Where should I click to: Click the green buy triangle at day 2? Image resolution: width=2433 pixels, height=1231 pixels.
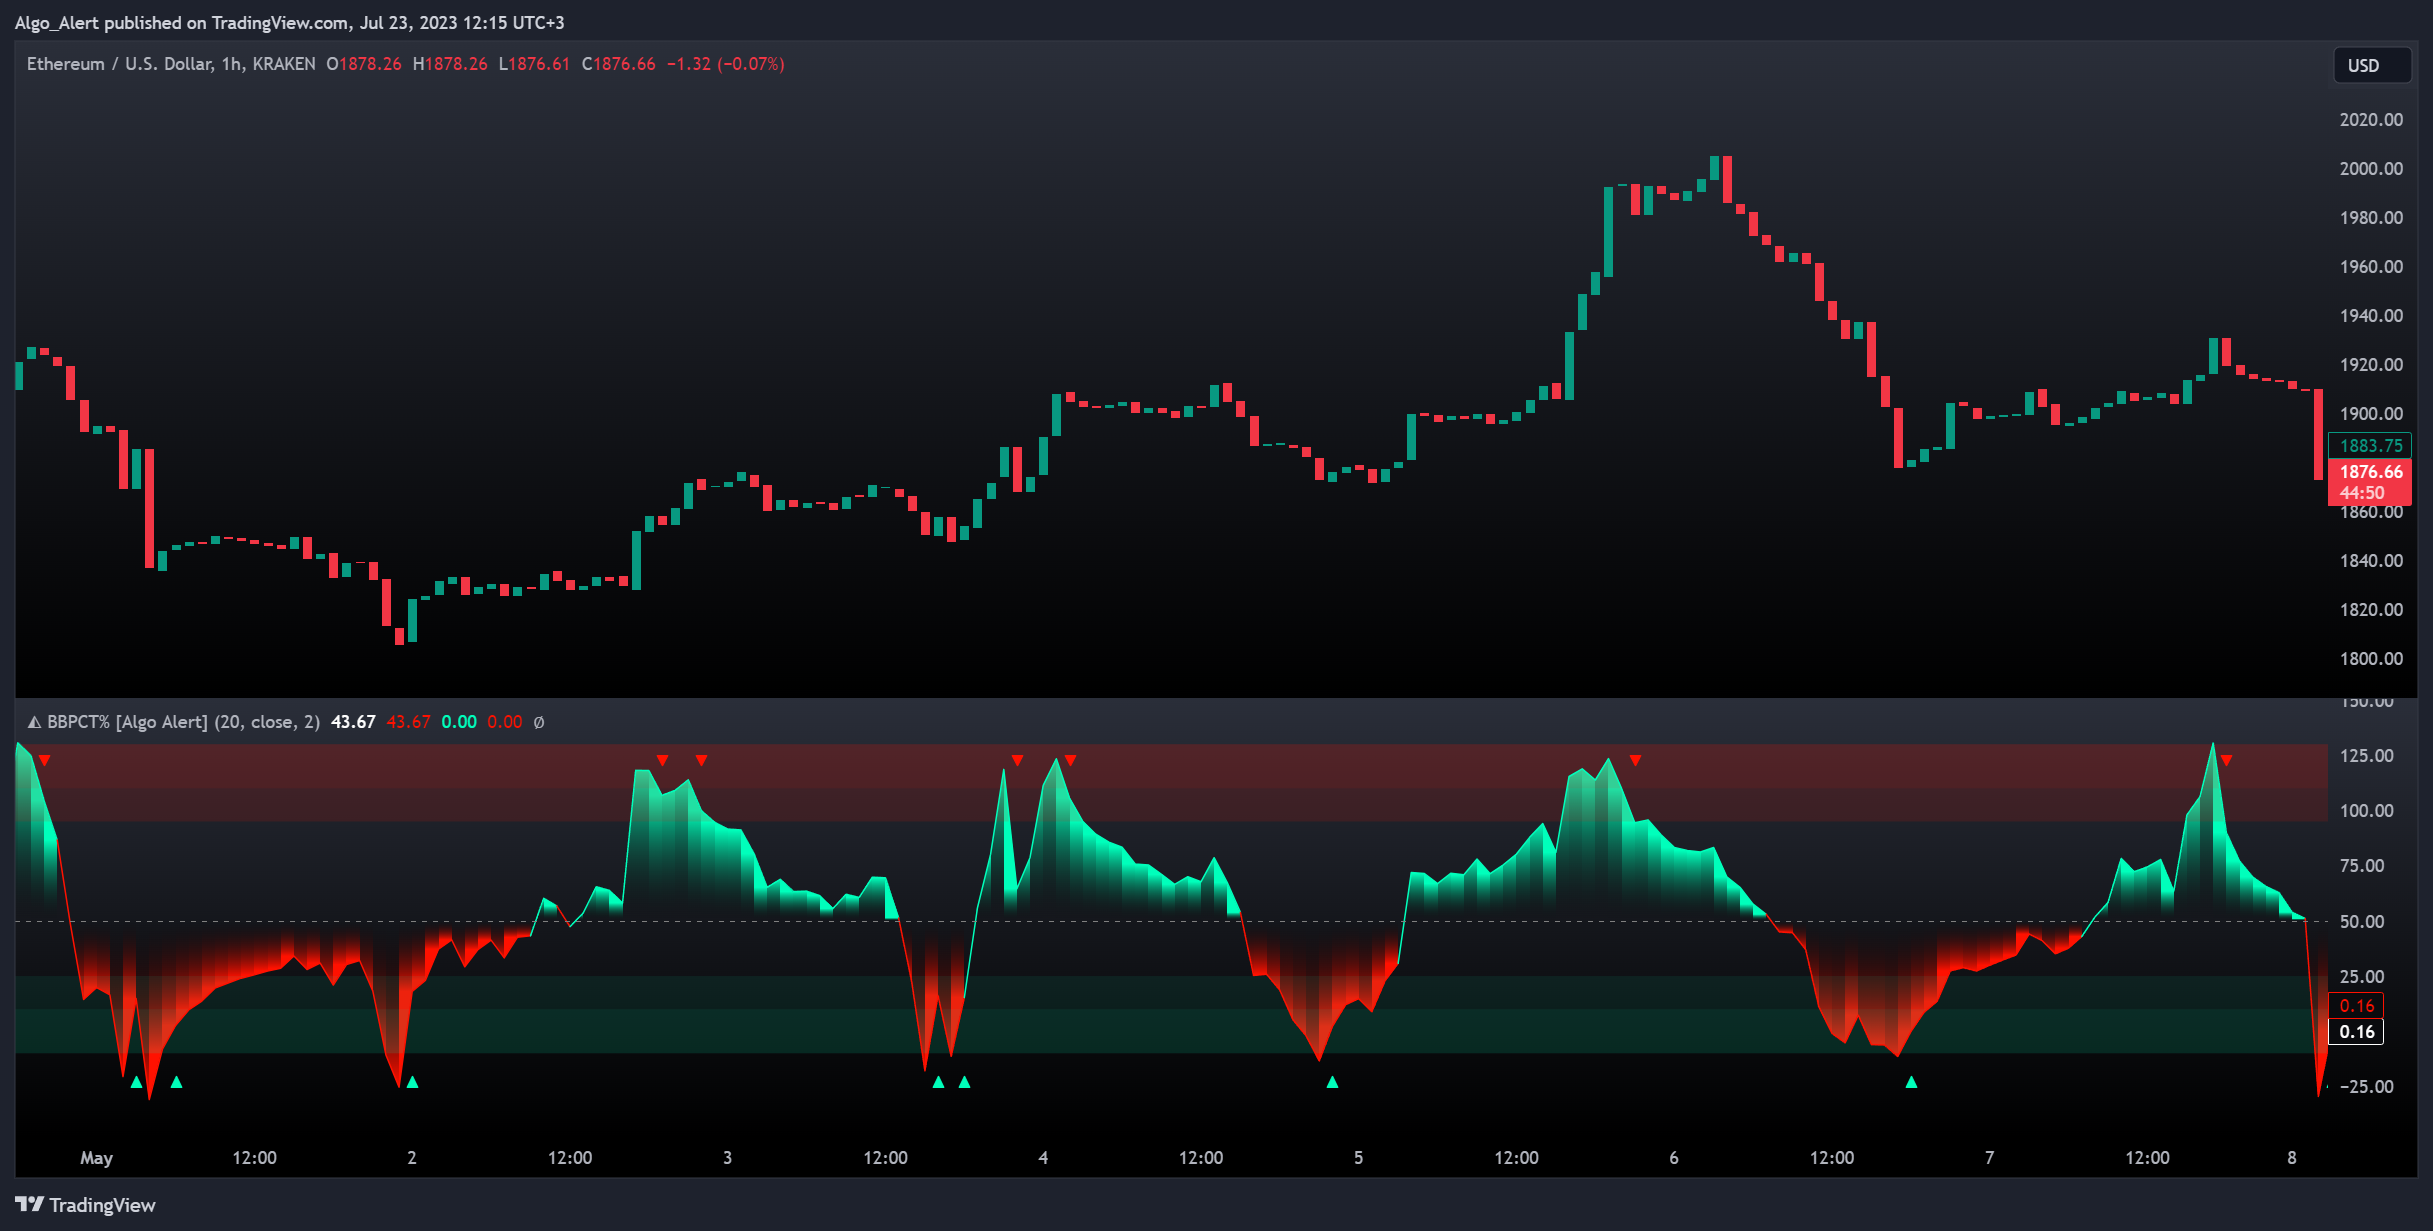(412, 1082)
